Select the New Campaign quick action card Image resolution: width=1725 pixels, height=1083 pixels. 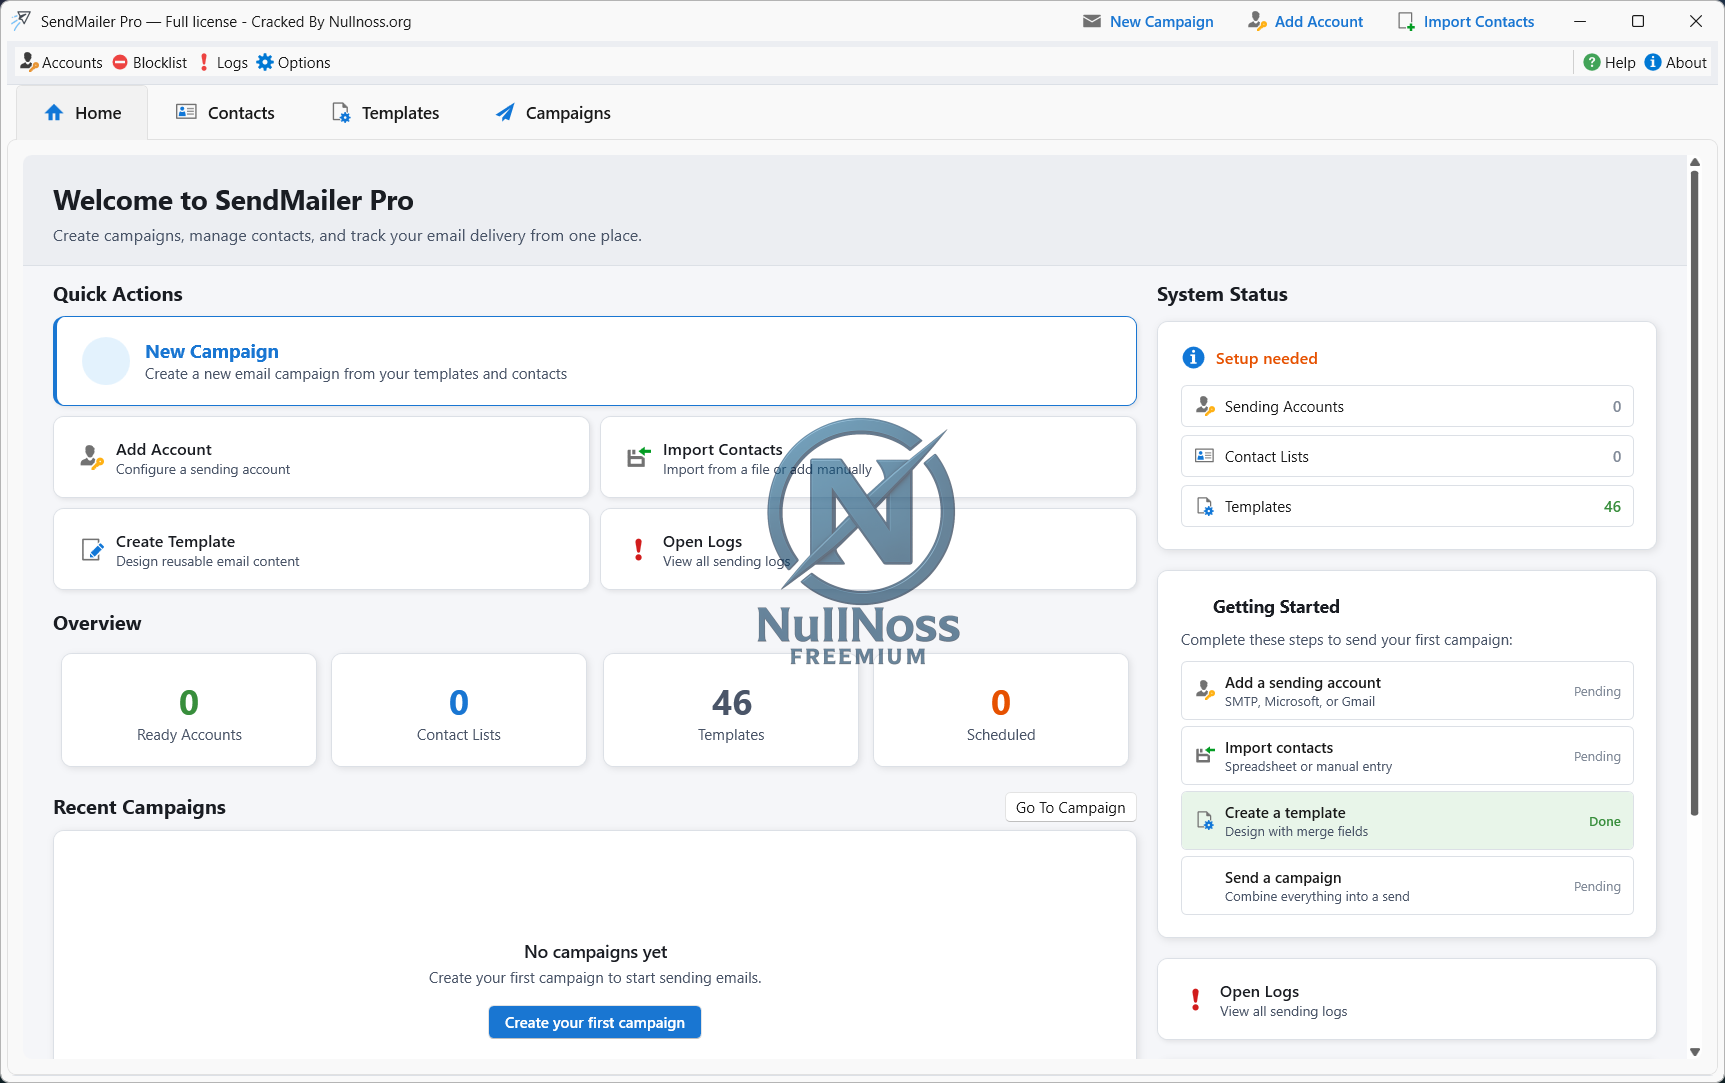pos(594,361)
